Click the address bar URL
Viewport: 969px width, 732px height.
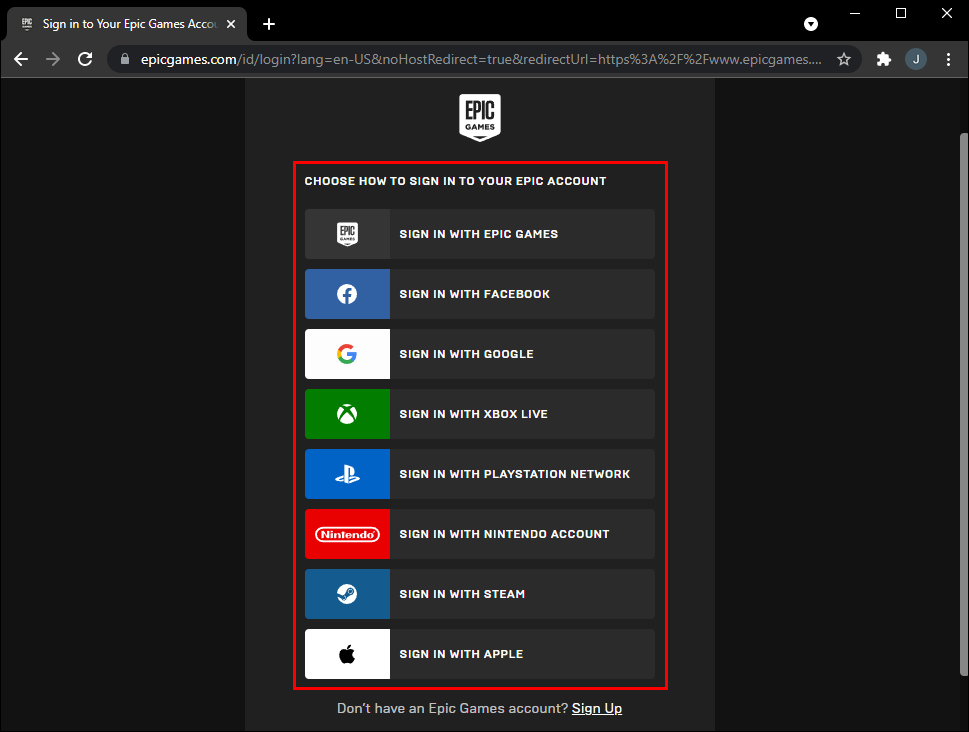[481, 59]
